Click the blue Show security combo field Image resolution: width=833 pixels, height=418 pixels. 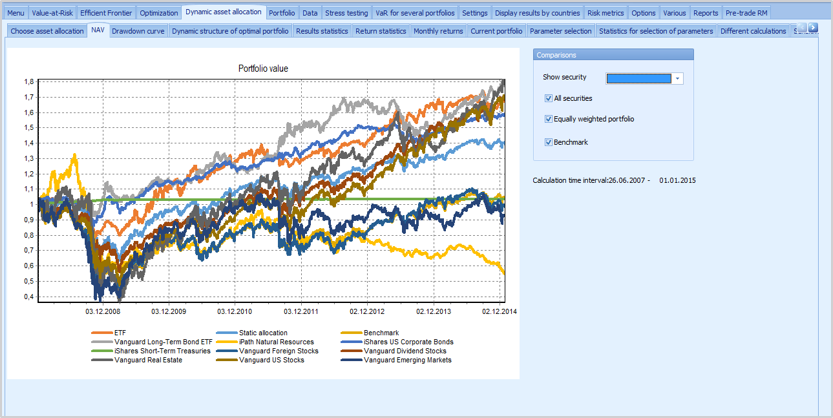click(639, 79)
